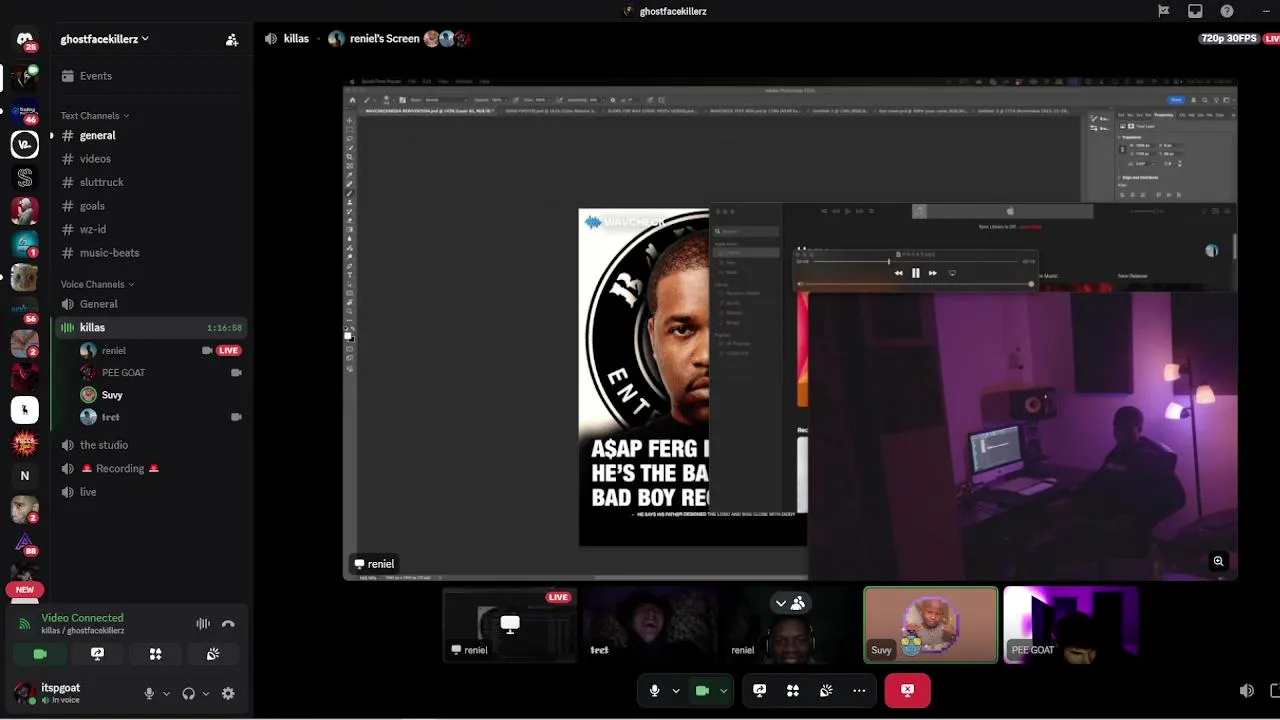Open Discord direct messages home icon
The height and width of the screenshot is (720, 1280).
(x=25, y=41)
